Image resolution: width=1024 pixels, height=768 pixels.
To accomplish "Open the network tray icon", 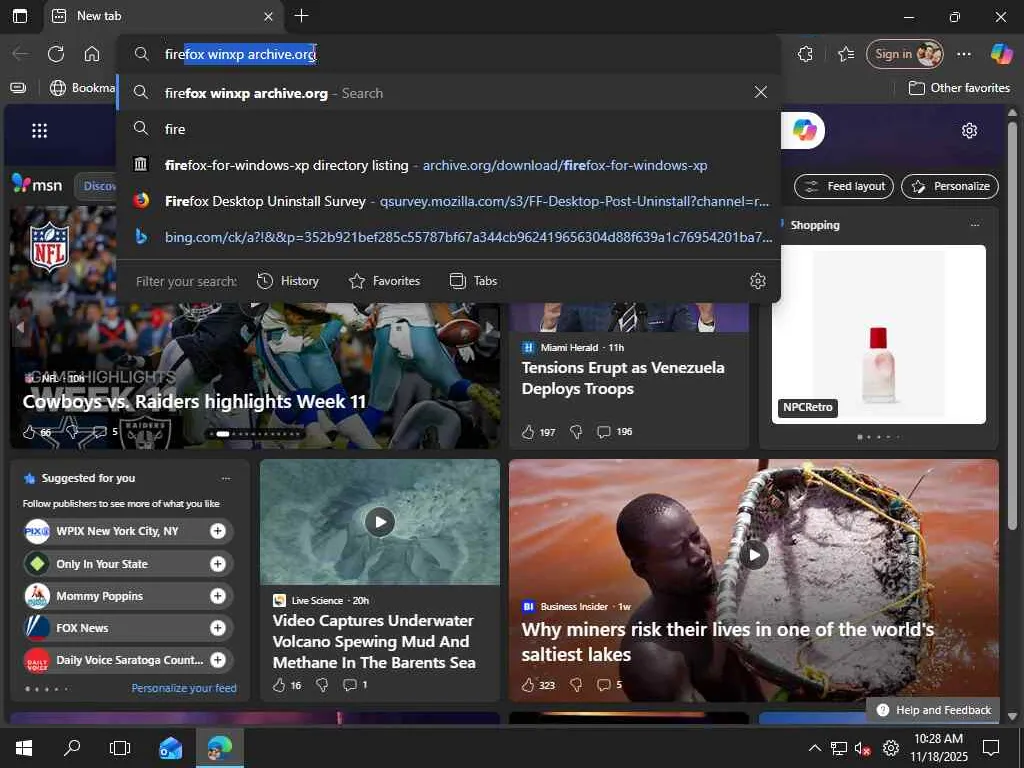I will point(839,748).
